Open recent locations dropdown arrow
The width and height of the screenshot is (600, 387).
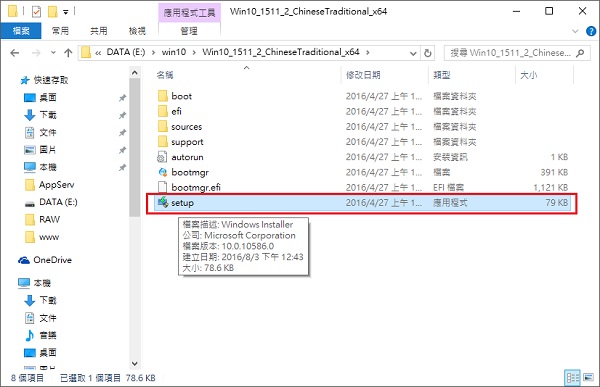pyautogui.click(x=53, y=53)
